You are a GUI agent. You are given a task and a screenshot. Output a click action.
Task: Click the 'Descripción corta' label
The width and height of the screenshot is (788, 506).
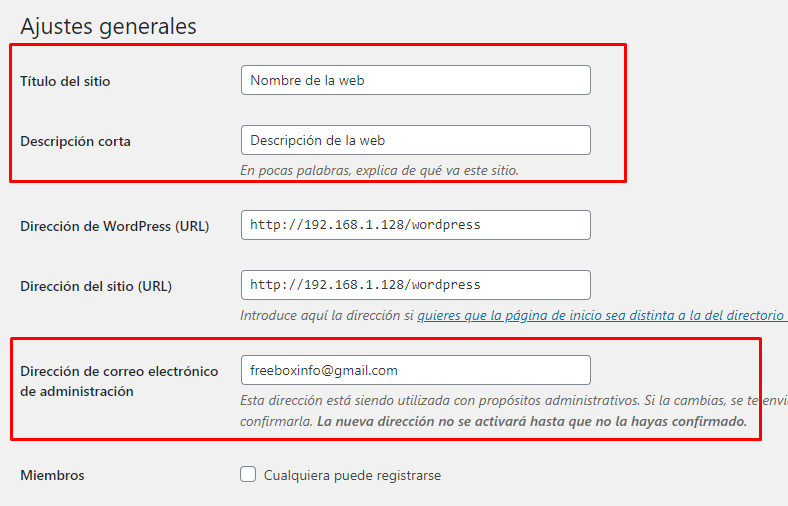point(75,141)
